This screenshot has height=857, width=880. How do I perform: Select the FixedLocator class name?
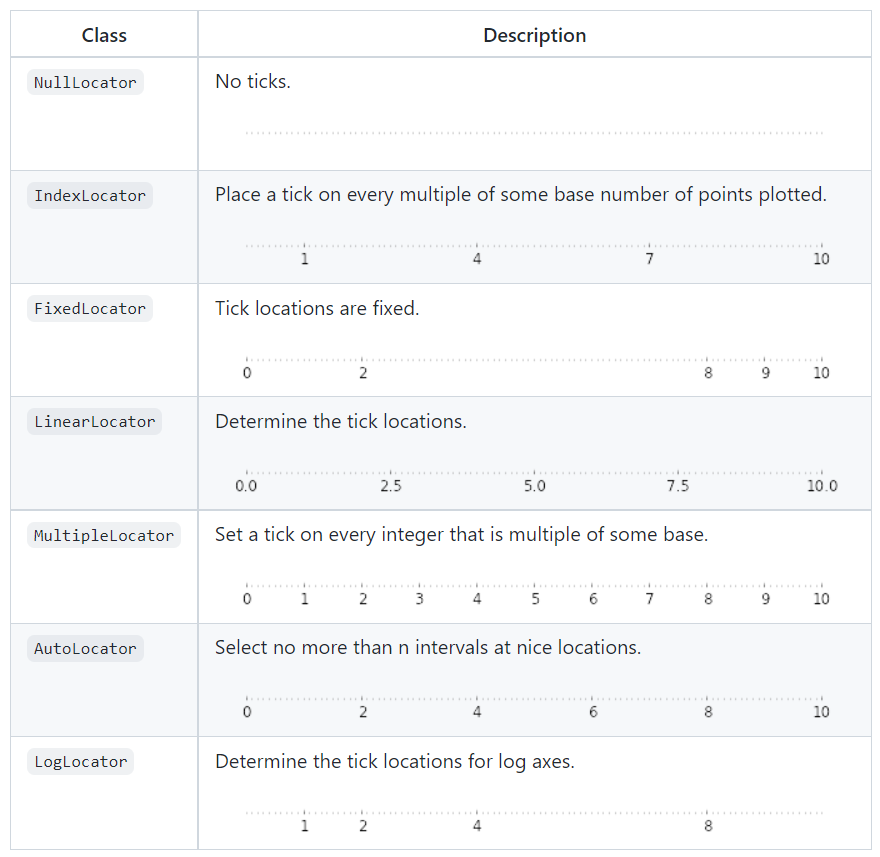point(90,309)
